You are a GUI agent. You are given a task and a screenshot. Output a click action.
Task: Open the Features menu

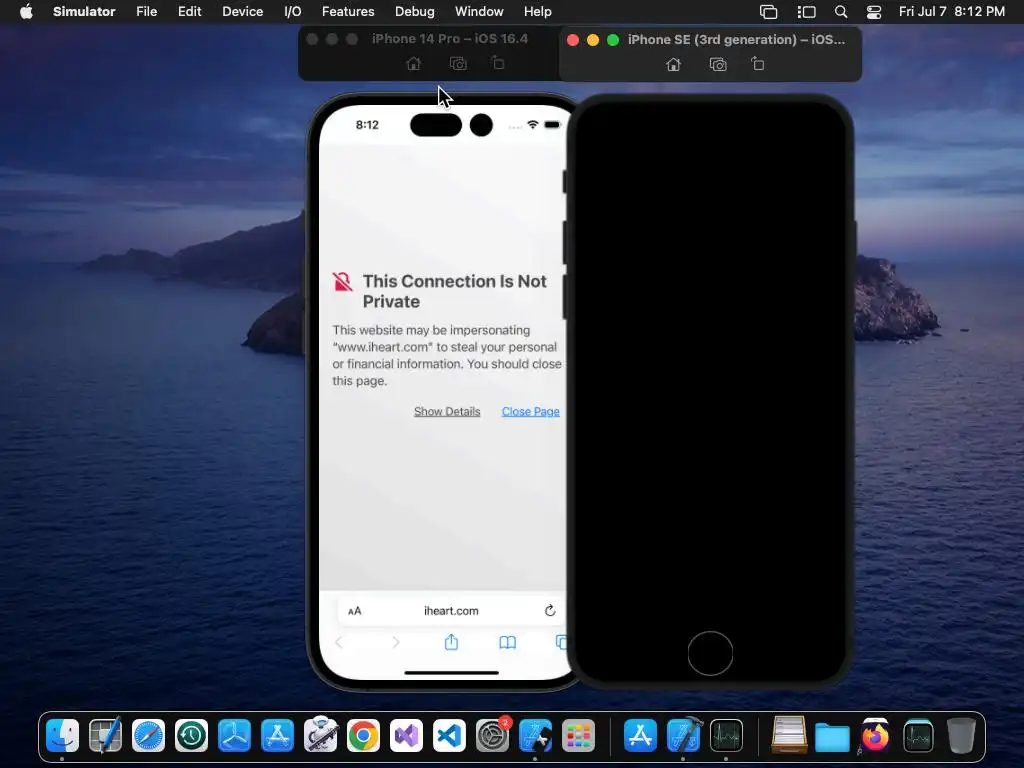coord(348,12)
